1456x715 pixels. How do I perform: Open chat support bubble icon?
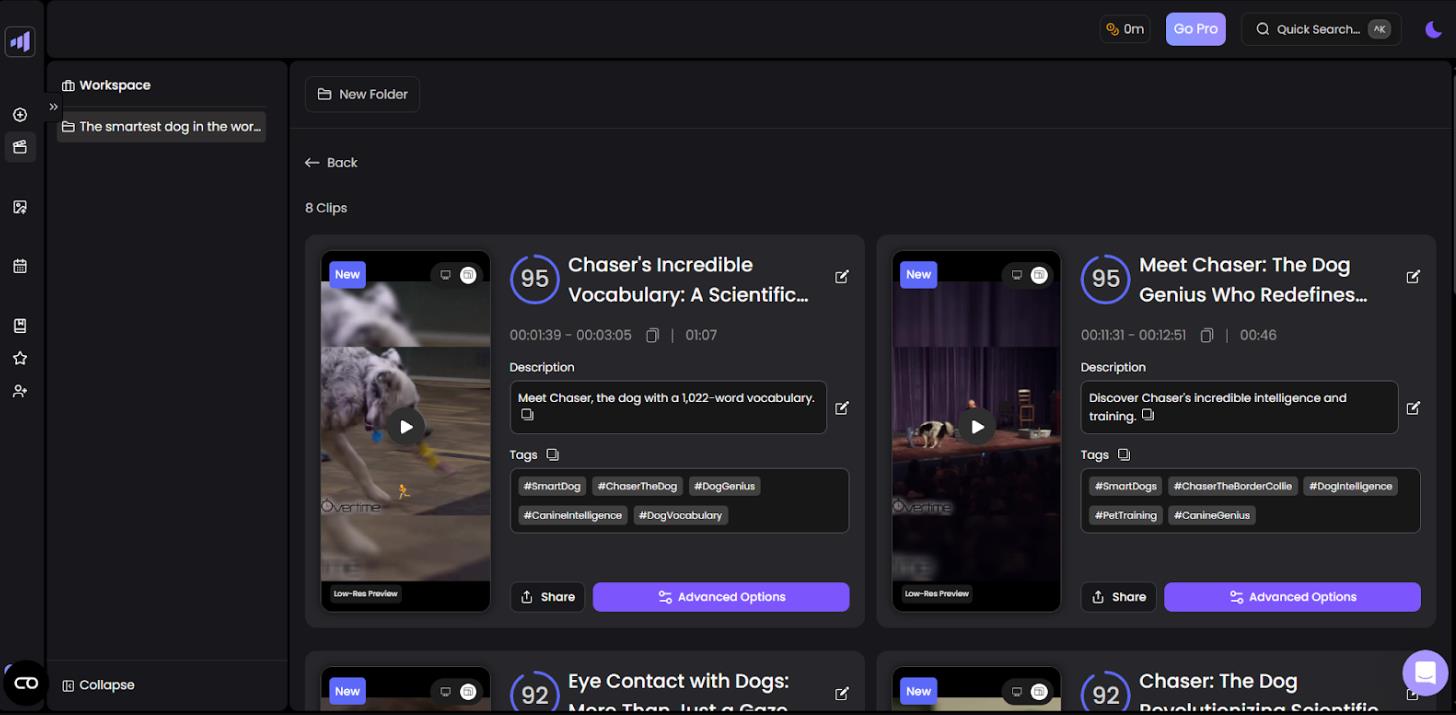[x=1425, y=673]
